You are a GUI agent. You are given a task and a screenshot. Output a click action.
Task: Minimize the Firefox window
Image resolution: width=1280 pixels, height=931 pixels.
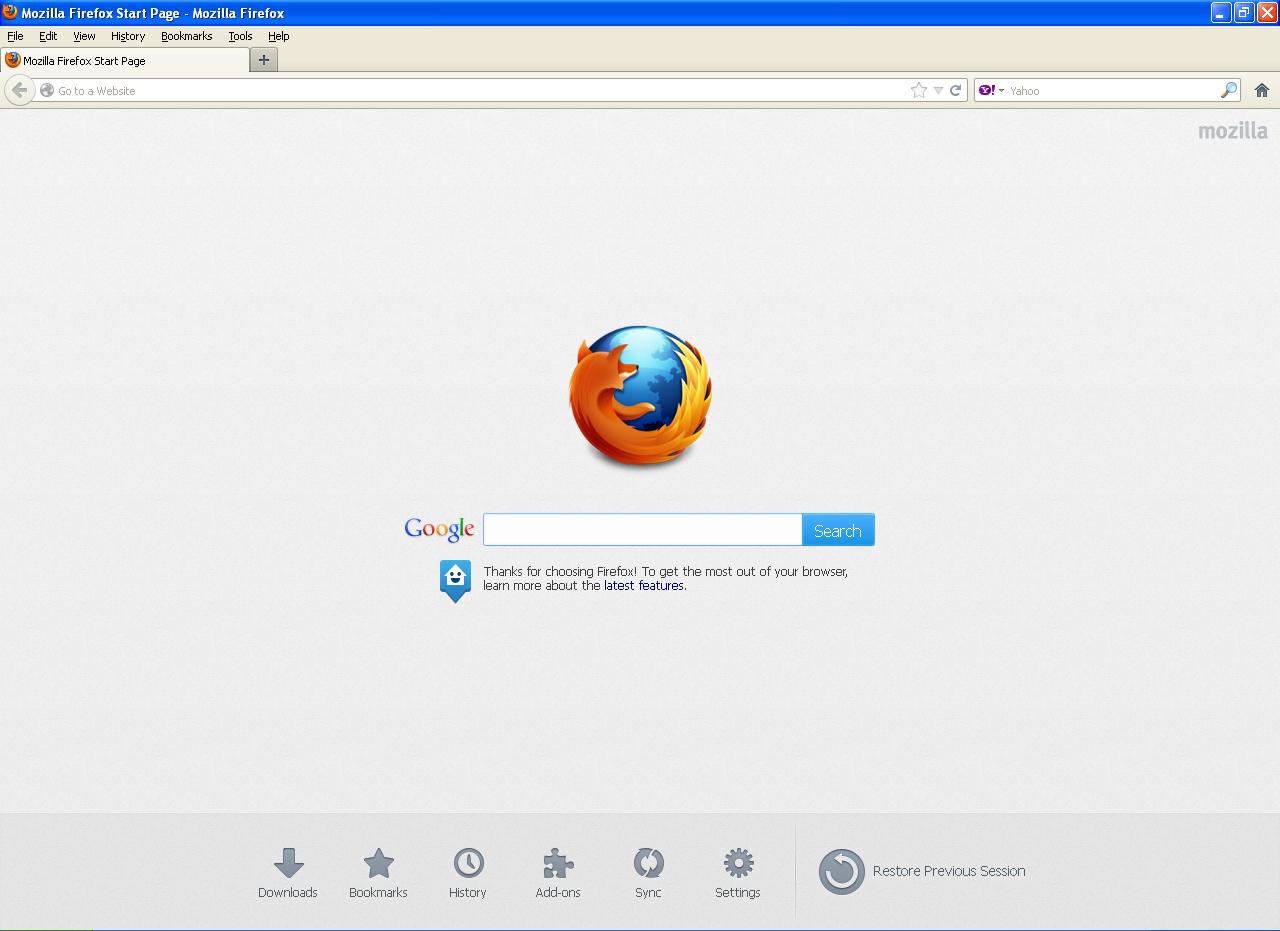tap(1221, 12)
